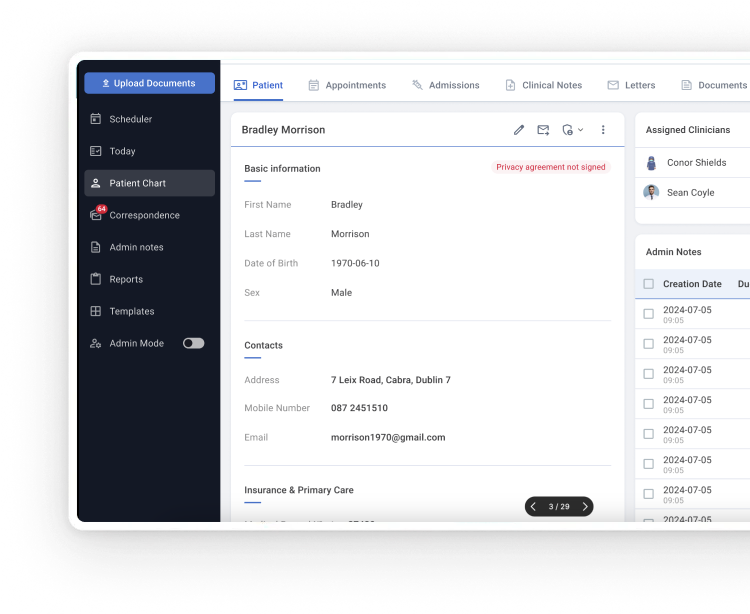750x614 pixels.
Task: Go to previous page using left chevron
Action: pos(534,507)
